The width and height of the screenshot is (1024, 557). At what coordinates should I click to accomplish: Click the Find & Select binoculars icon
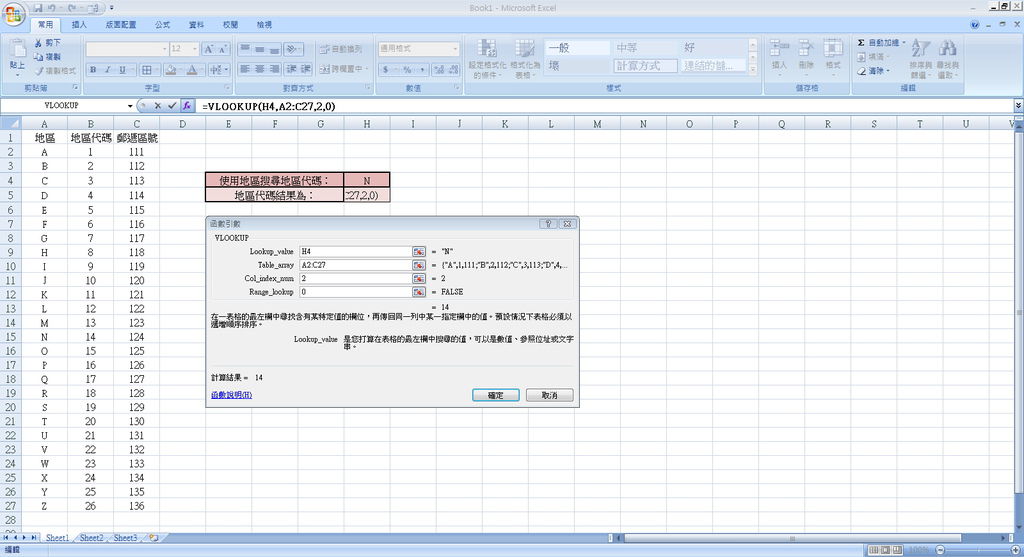[947, 48]
